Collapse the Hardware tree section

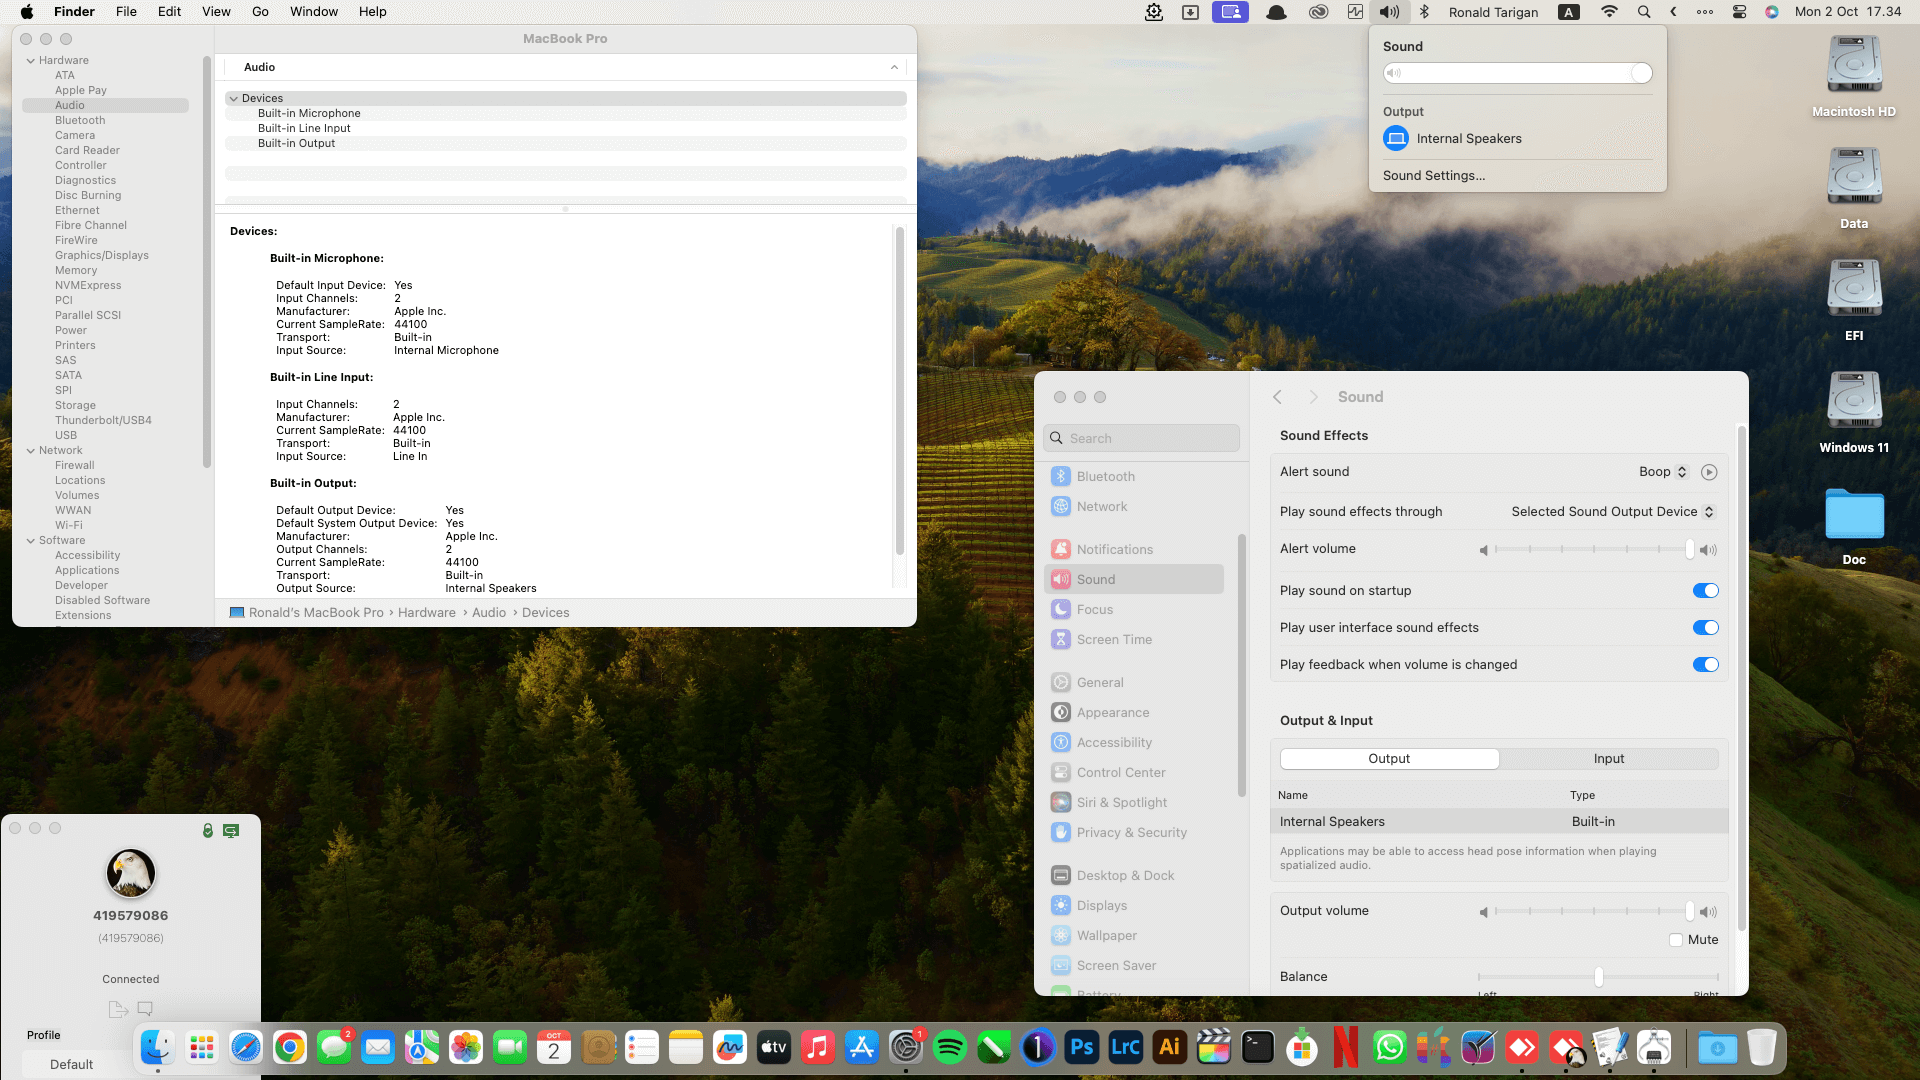tap(31, 61)
